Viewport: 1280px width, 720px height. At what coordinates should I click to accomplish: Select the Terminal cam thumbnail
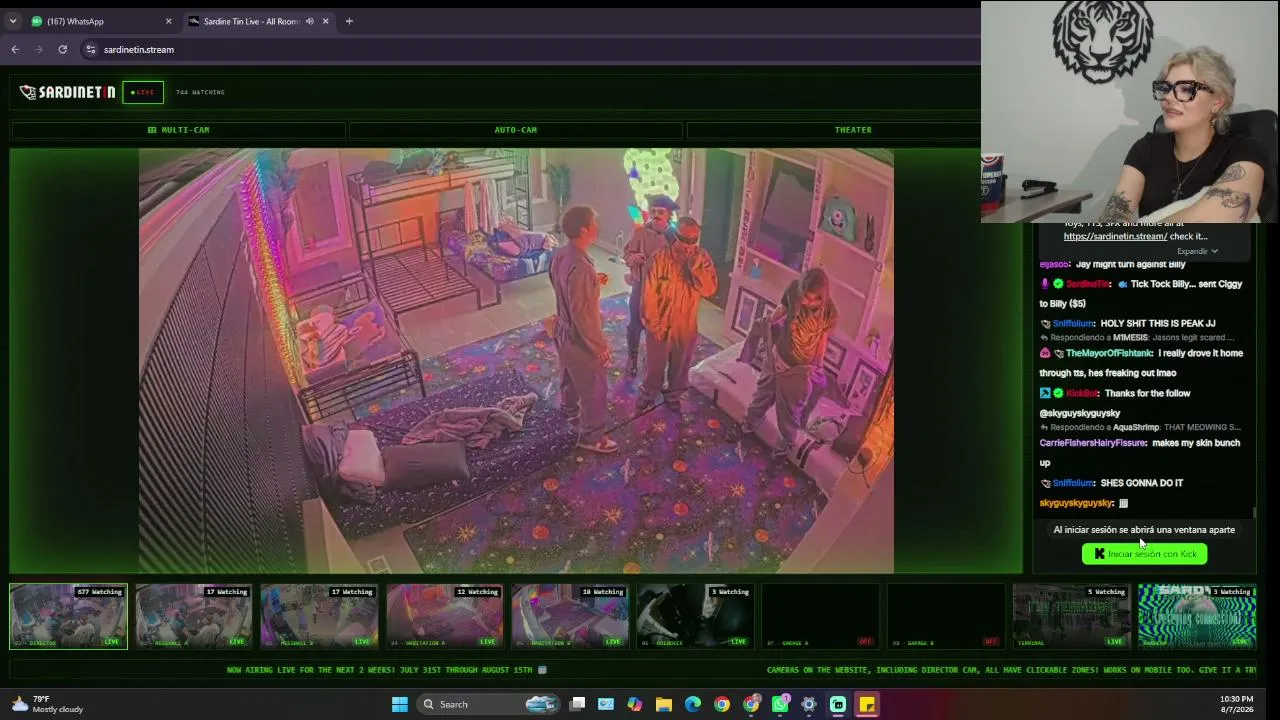1071,616
